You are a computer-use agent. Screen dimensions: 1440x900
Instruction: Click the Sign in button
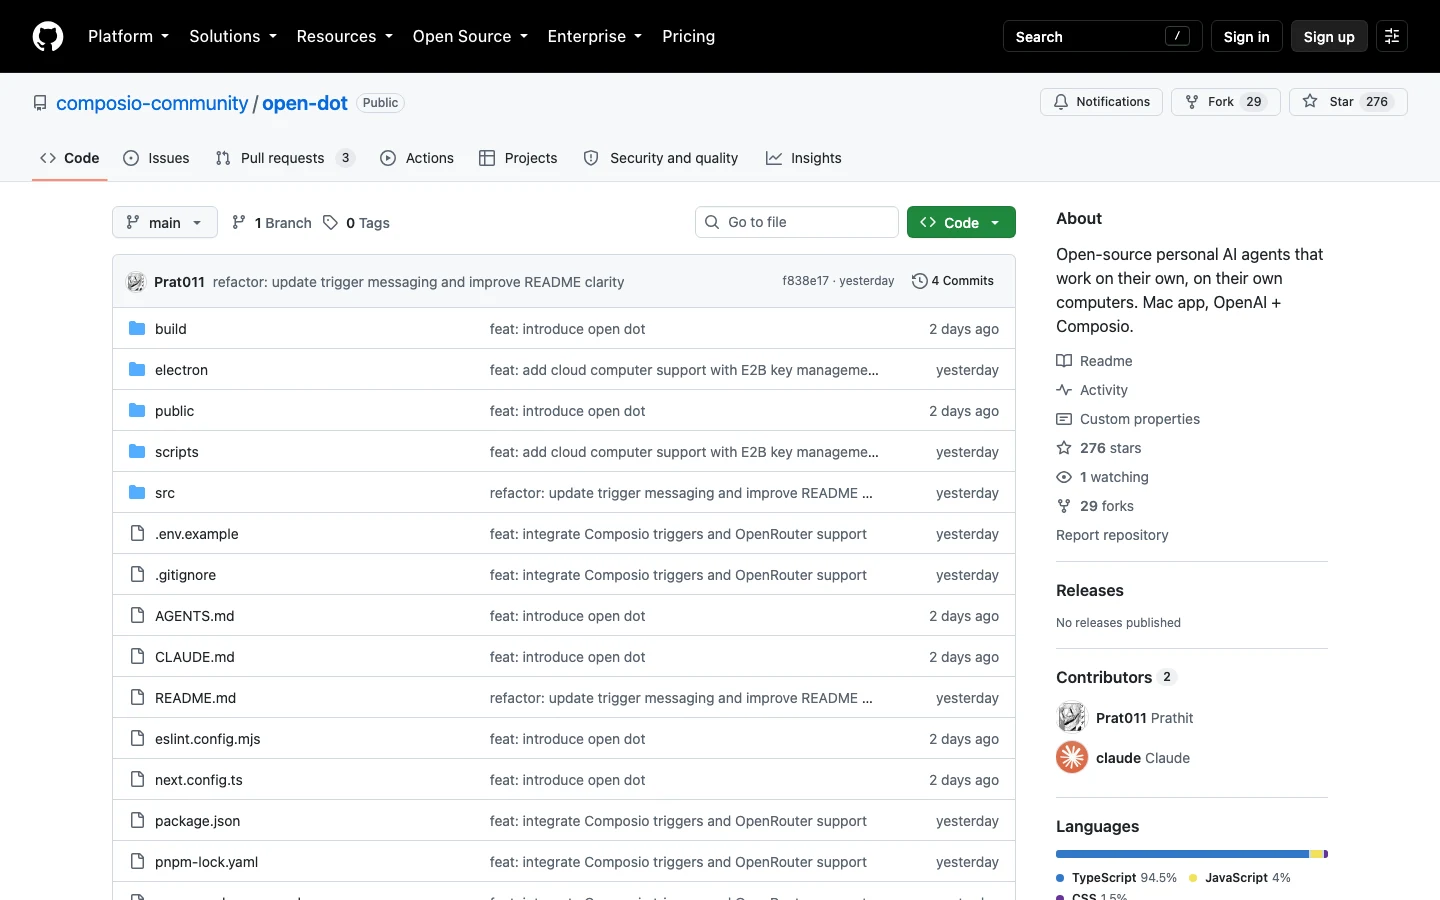1246,36
